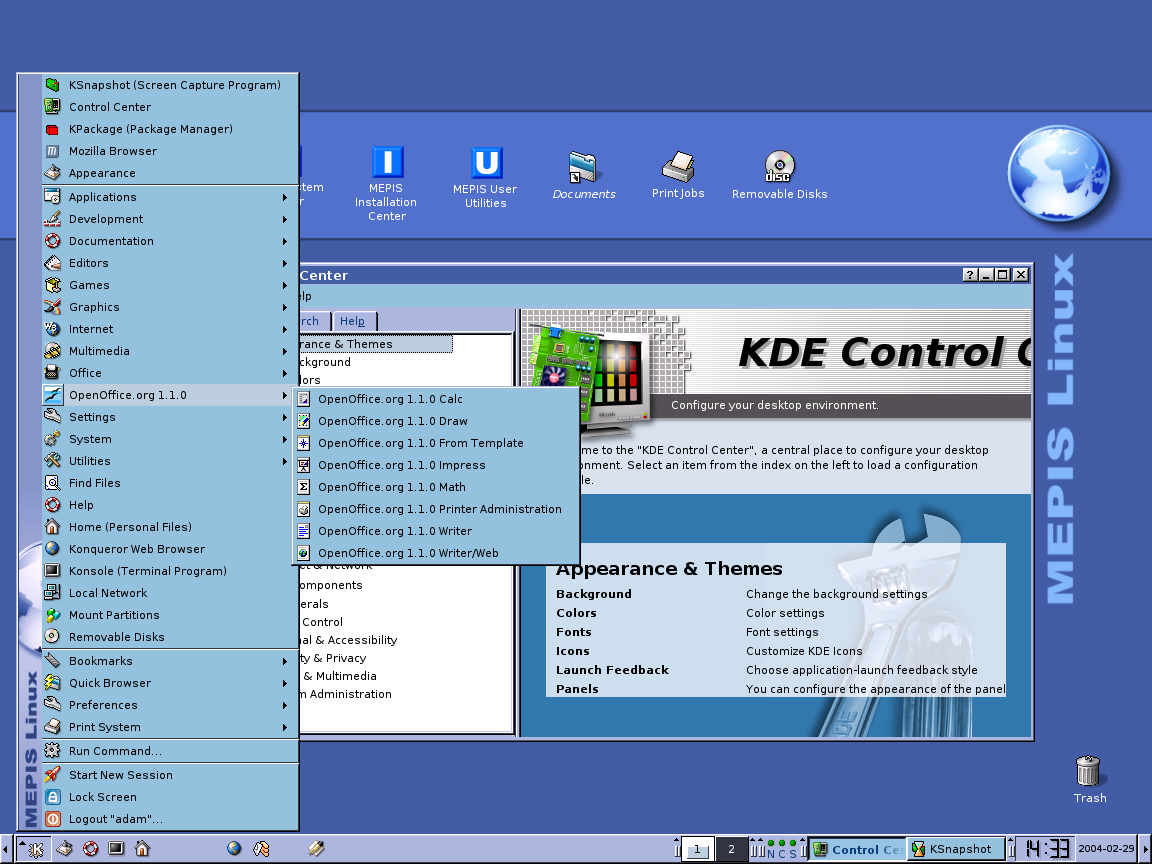
Task: Click the Launch Feedback link
Action: [613, 670]
